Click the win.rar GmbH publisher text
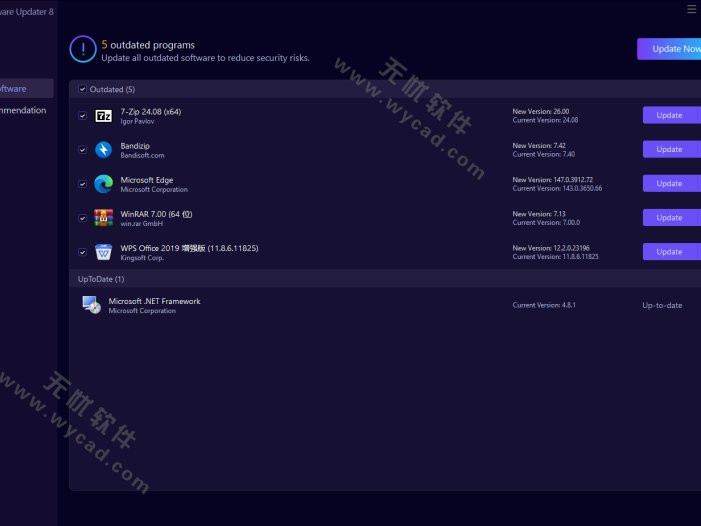The height and width of the screenshot is (526, 701). 142,224
